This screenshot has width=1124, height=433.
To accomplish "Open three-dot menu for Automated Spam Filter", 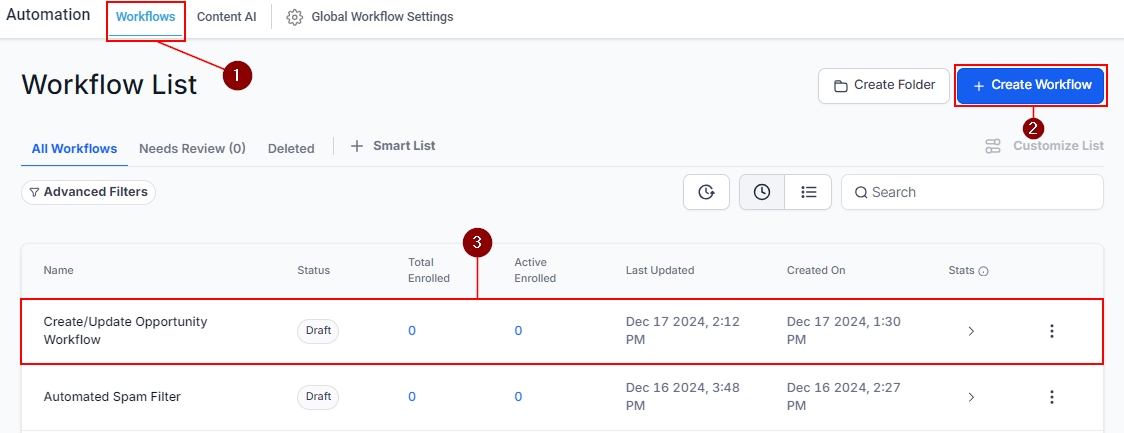I will click(1051, 397).
